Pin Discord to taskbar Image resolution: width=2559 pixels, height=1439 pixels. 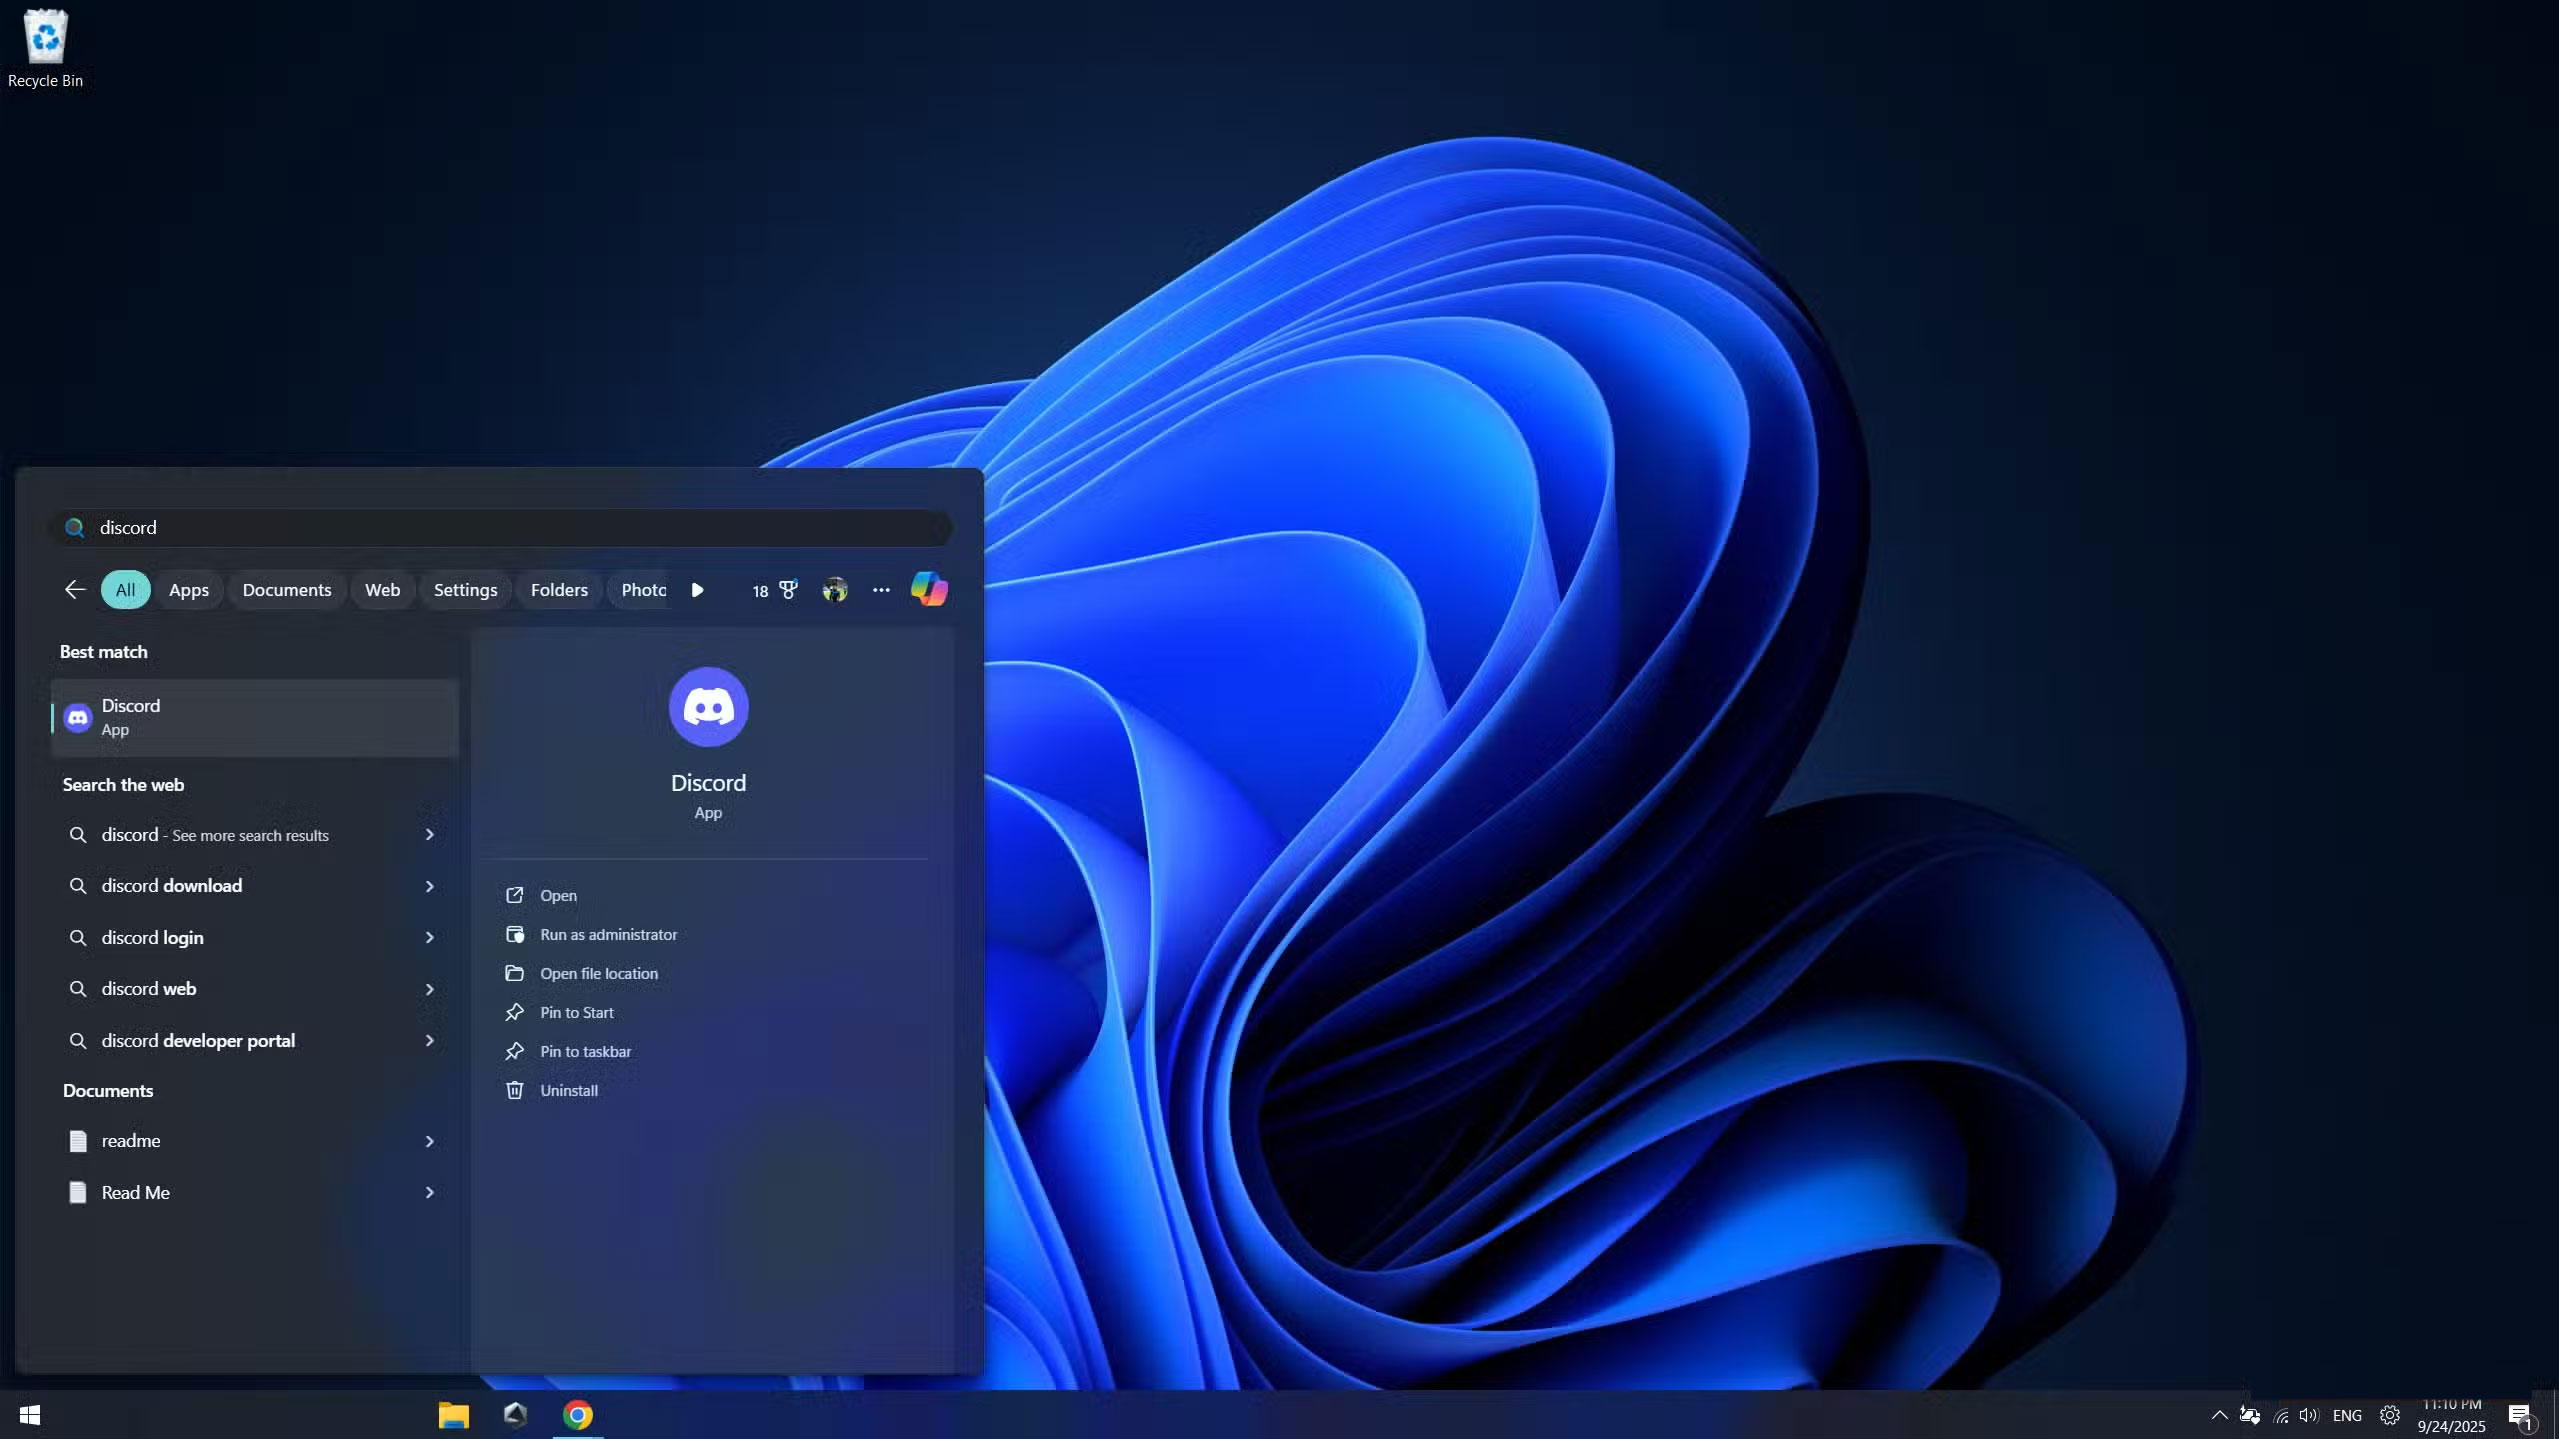[585, 1051]
